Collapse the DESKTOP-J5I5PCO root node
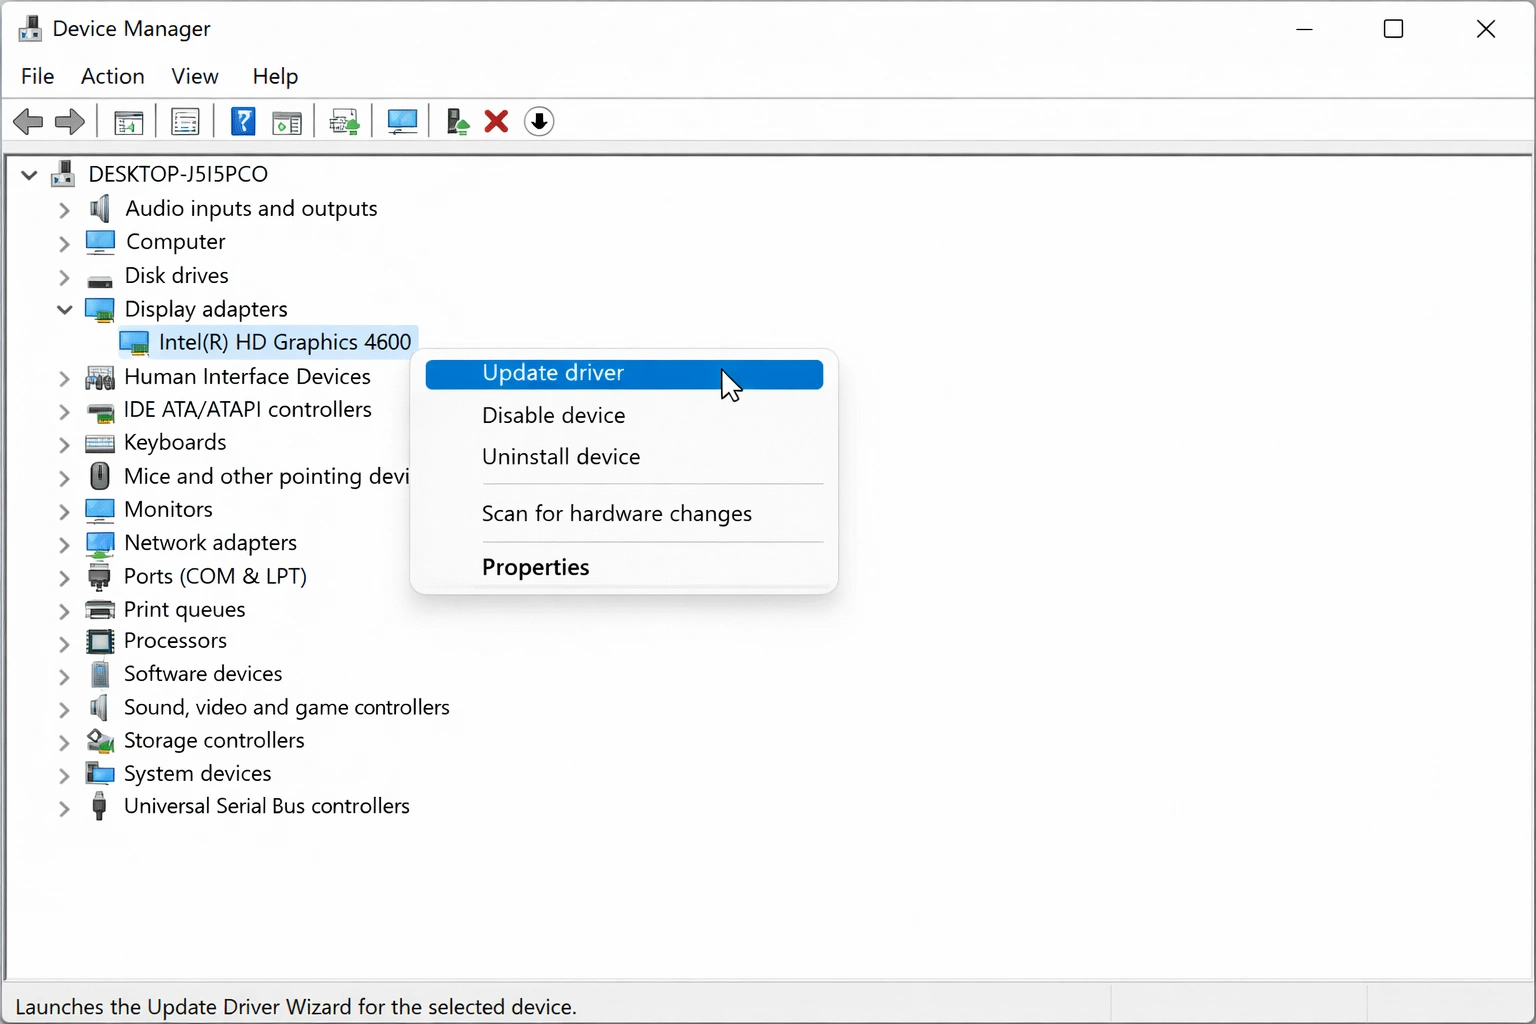The height and width of the screenshot is (1024, 1536). pyautogui.click(x=29, y=175)
